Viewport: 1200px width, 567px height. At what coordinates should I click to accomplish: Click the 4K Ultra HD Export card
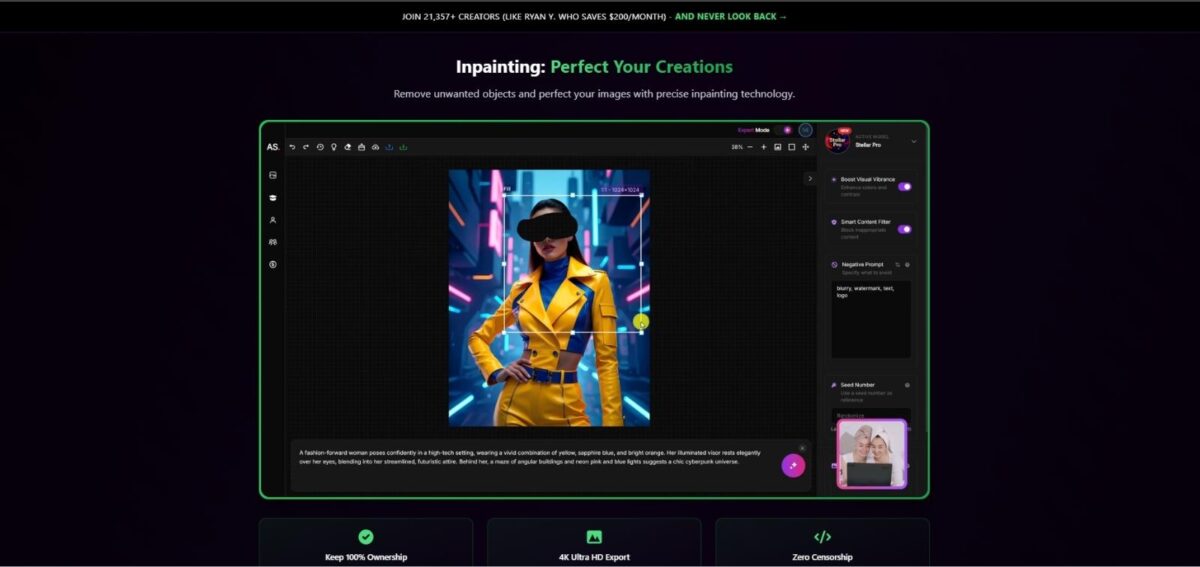pos(594,543)
